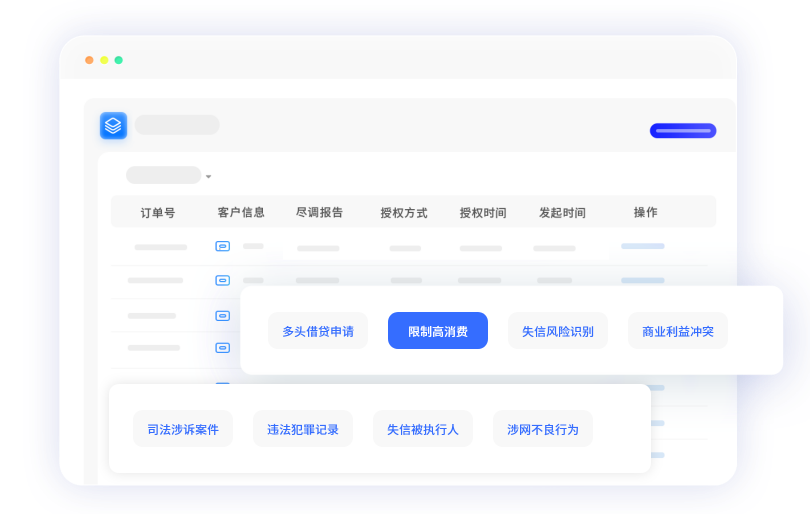Screen dimensions: 810x514
Task: Select the customer info icon in third row
Action: pyautogui.click(x=222, y=315)
